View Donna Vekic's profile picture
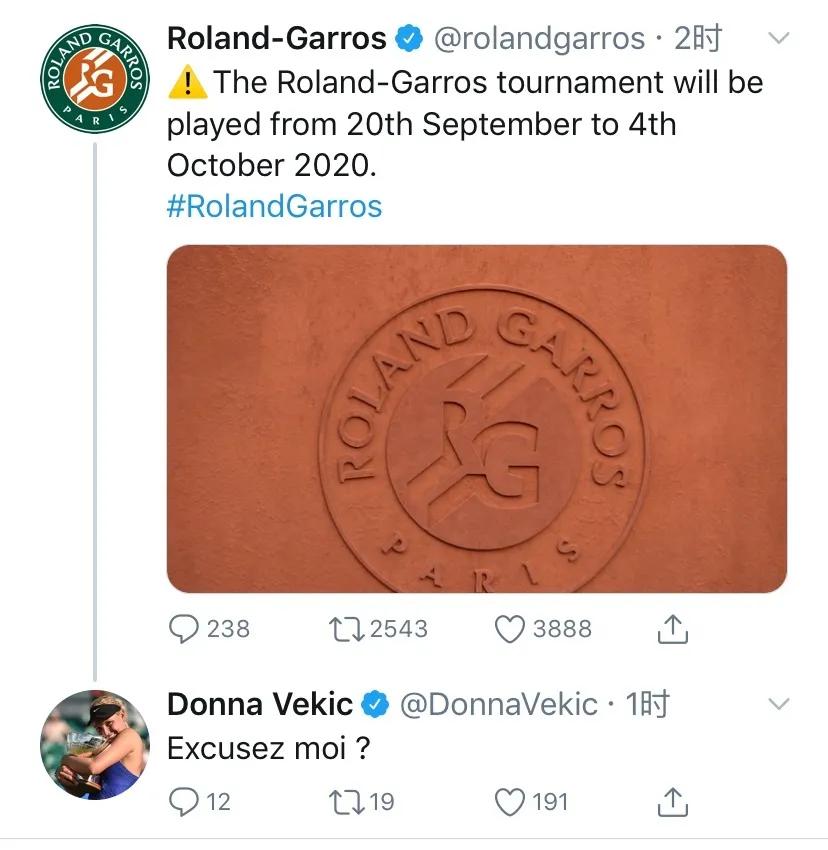828x850 pixels. [x=95, y=744]
